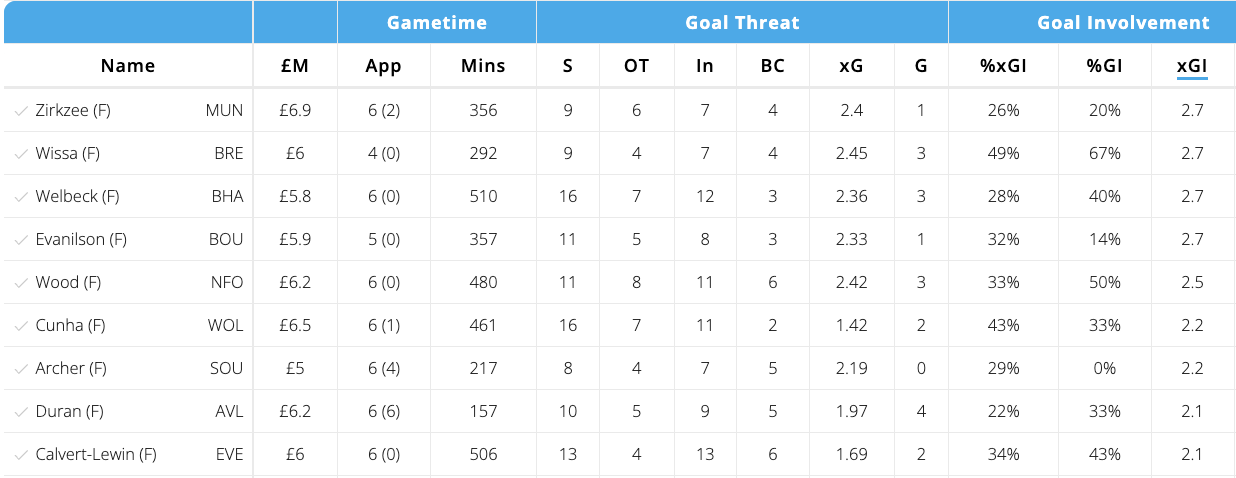Screen dimensions: 1236x478
Task: Open player Calvert-Lewin (F) name link
Action: coord(96,455)
